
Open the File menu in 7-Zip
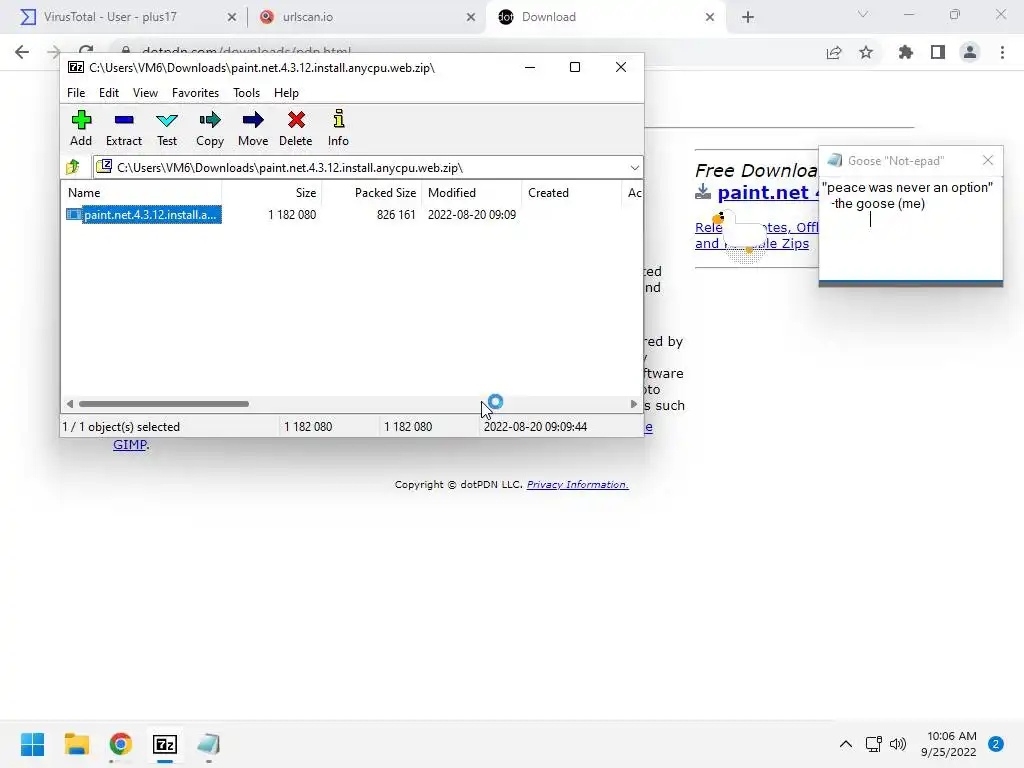click(76, 93)
